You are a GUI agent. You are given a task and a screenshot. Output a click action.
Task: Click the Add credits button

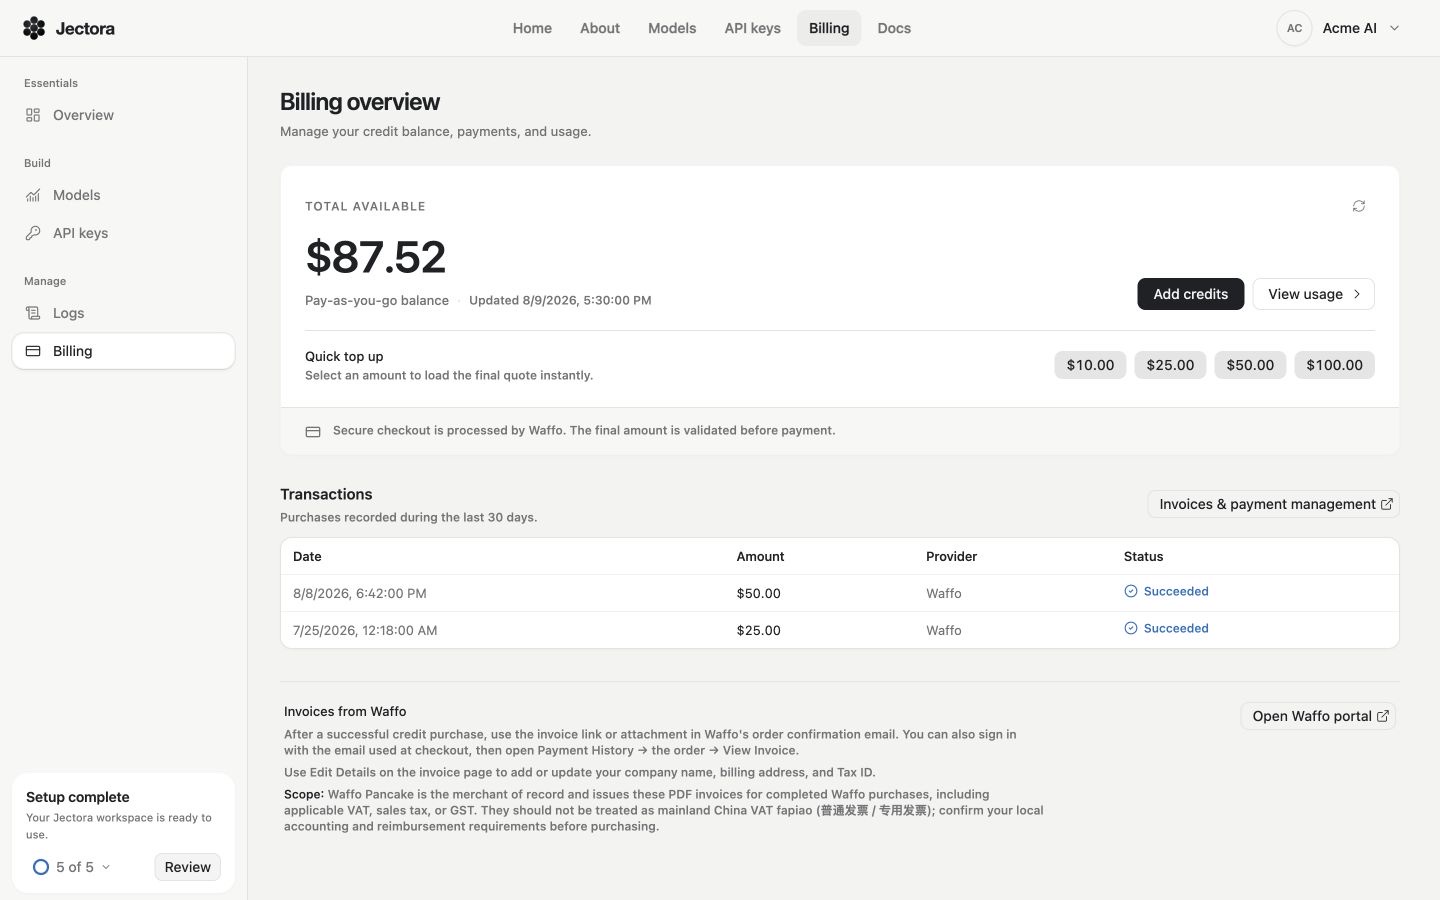pyautogui.click(x=1190, y=294)
